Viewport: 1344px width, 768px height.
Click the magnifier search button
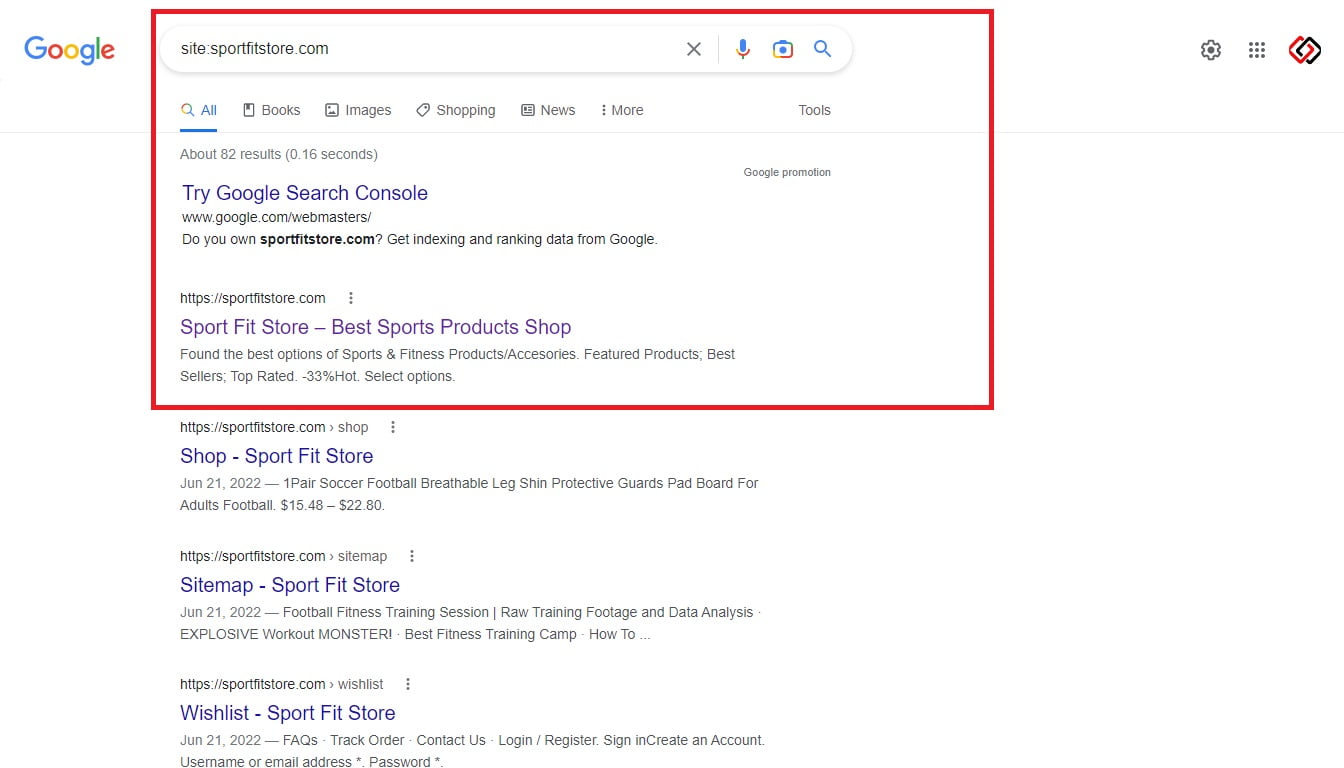[822, 49]
